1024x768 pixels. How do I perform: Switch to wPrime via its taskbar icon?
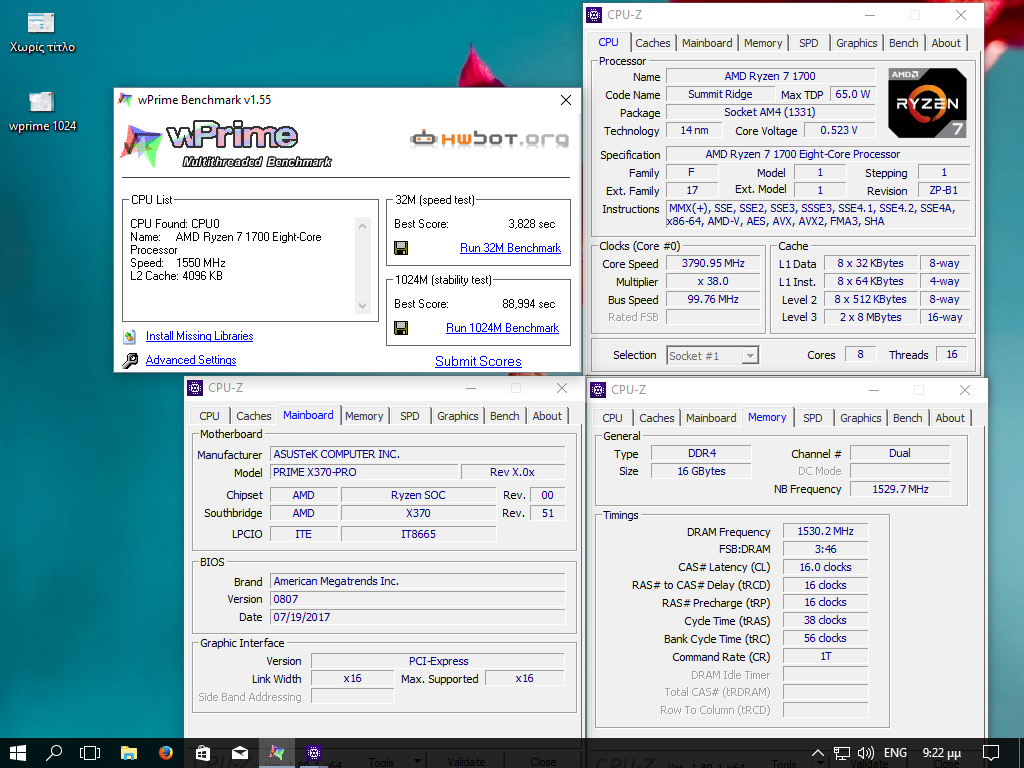277,753
